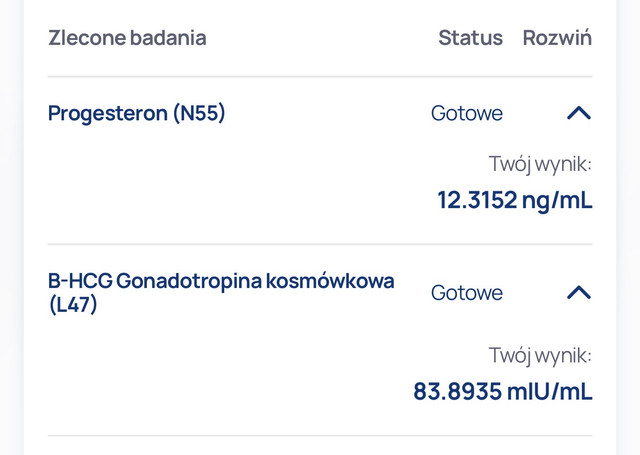
Task: Click Twój wynik label under Progesteron
Action: pos(540,164)
